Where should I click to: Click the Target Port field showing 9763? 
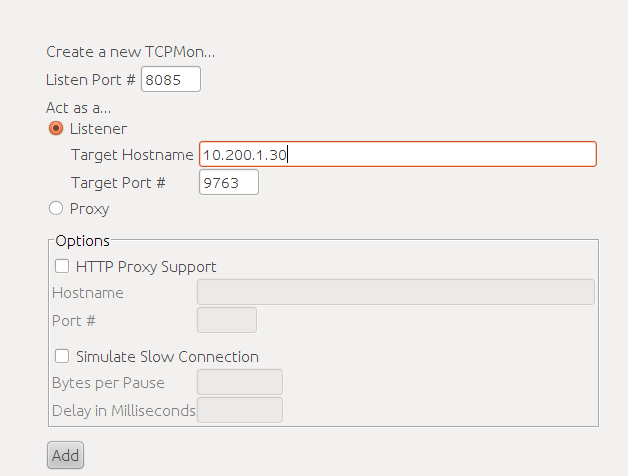(229, 182)
